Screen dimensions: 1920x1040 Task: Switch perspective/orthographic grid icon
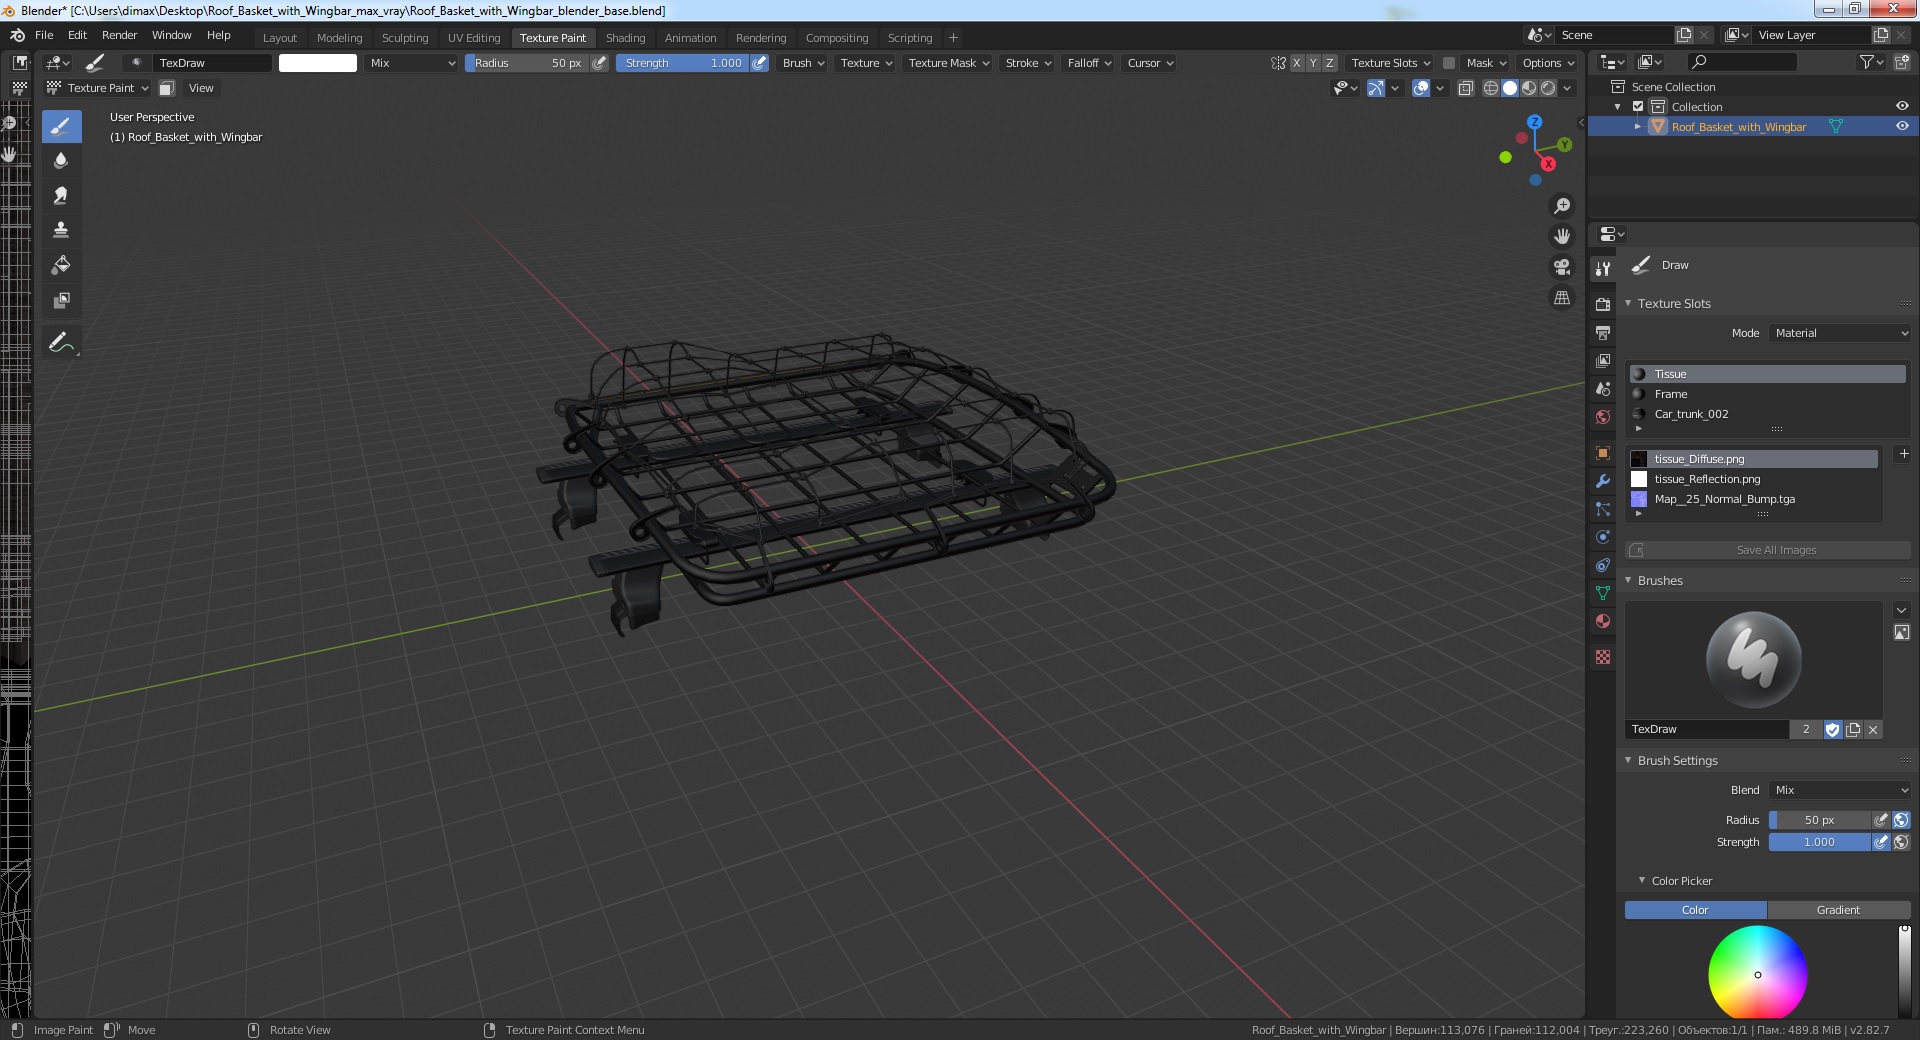[x=1561, y=298]
